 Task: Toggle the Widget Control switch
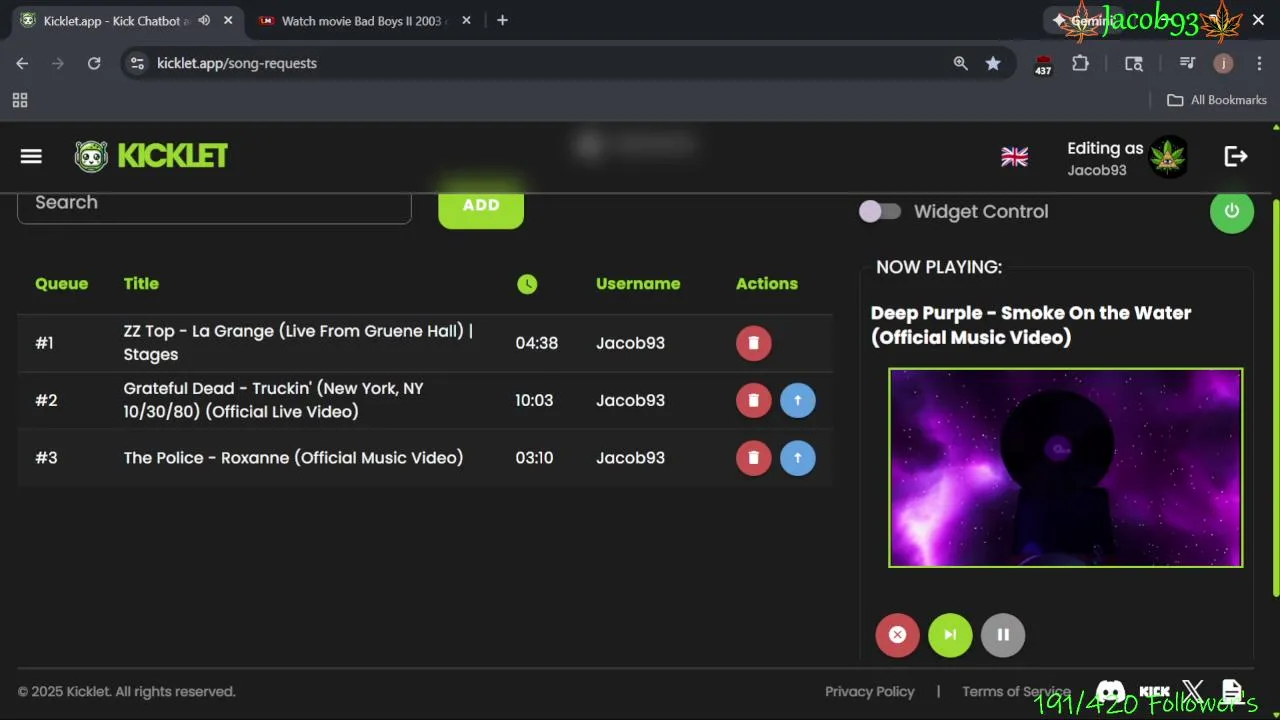click(x=880, y=211)
